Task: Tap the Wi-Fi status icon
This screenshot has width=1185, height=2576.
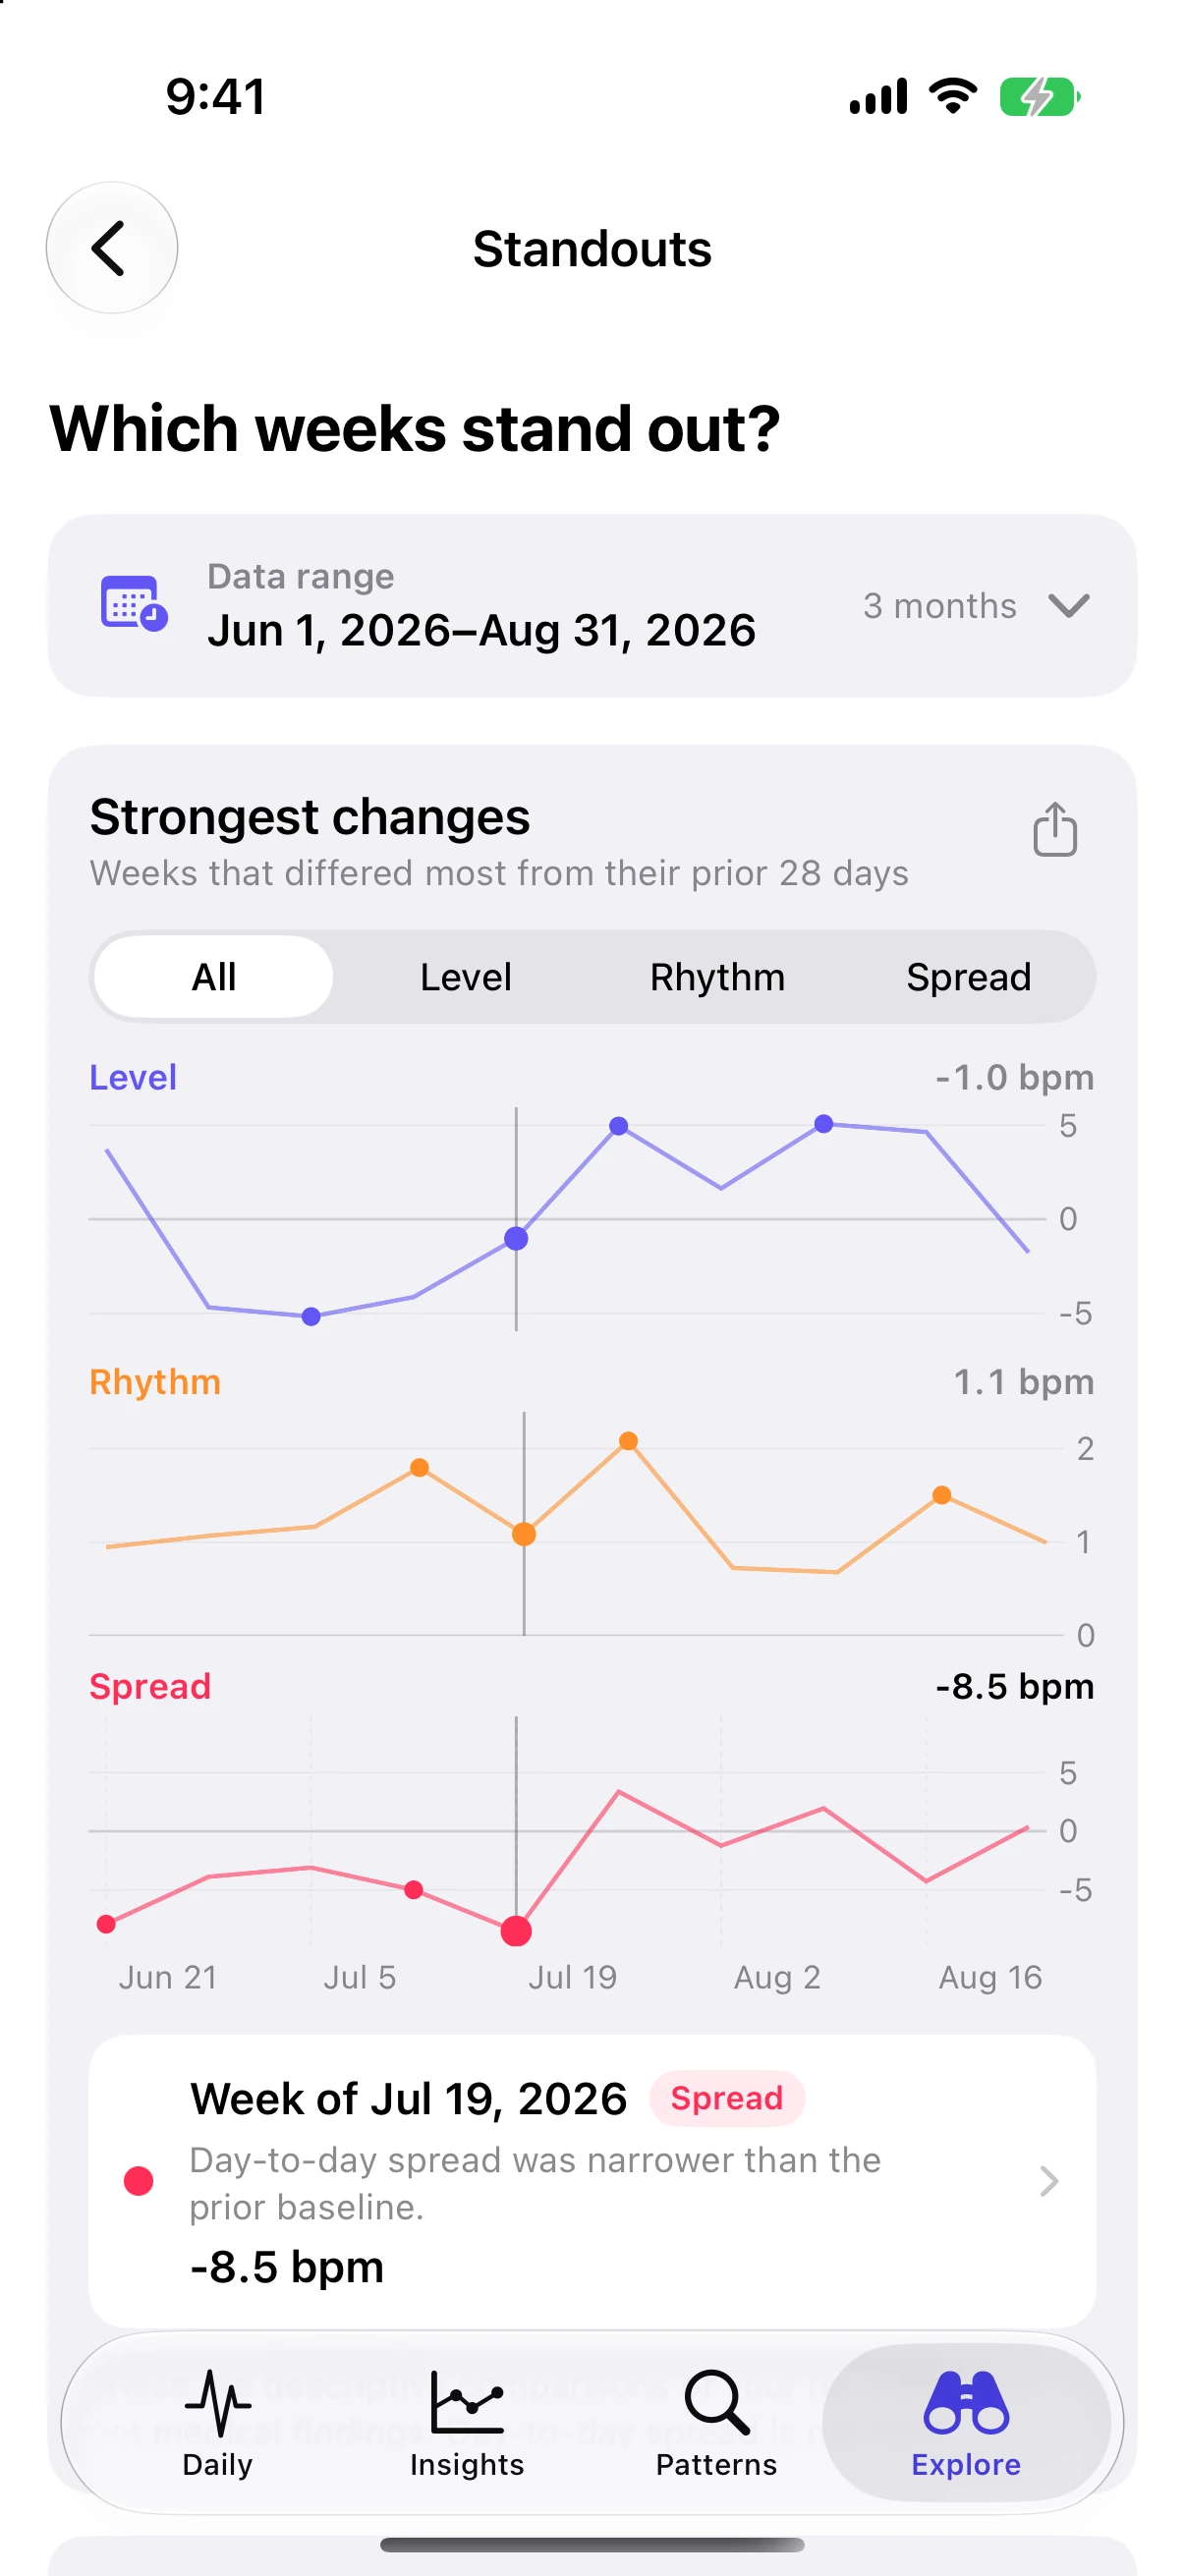Action: tap(952, 97)
